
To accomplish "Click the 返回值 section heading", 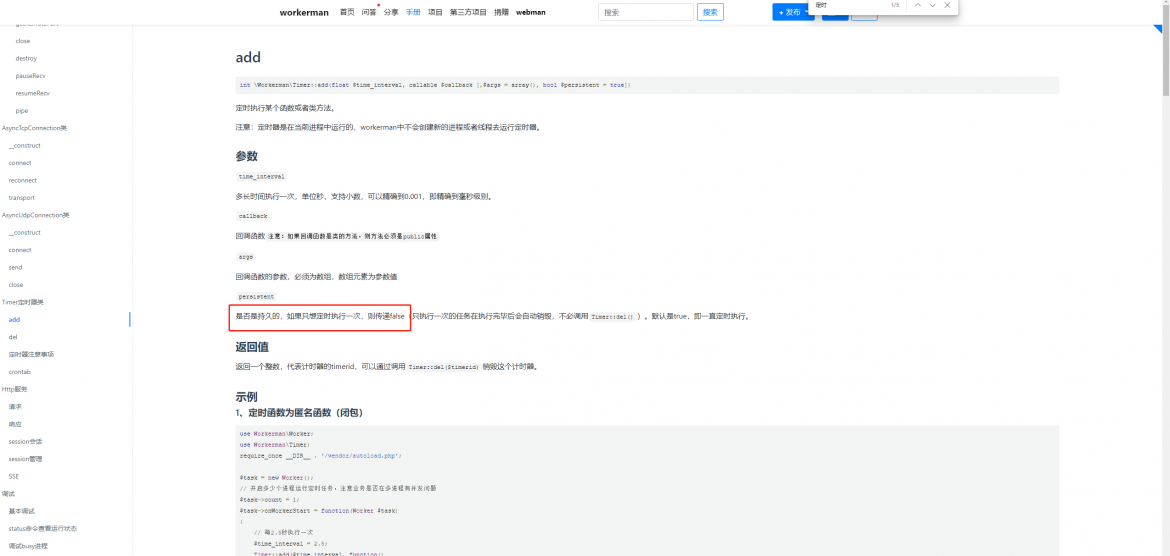I will point(251,347).
